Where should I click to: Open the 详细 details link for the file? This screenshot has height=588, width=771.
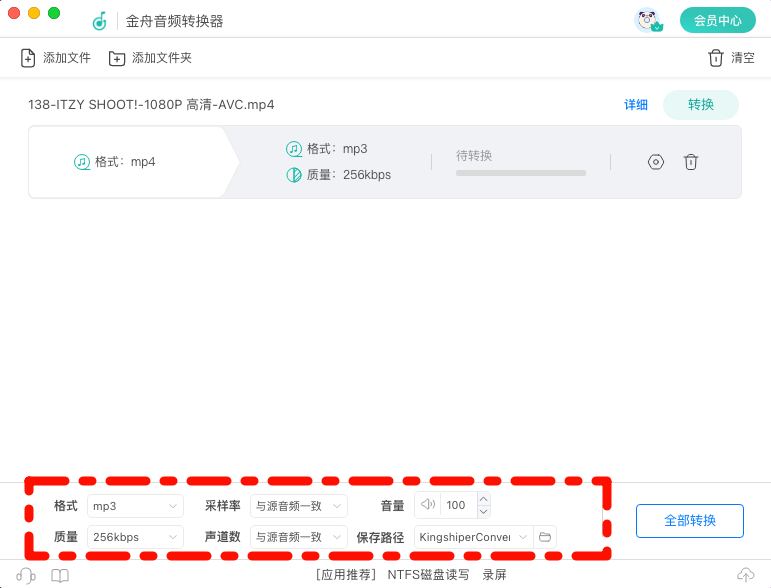pos(636,105)
